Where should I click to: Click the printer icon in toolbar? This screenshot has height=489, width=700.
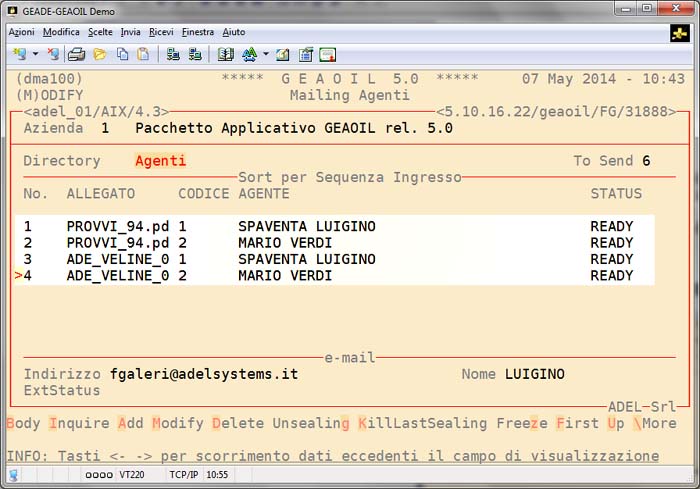[x=76, y=54]
